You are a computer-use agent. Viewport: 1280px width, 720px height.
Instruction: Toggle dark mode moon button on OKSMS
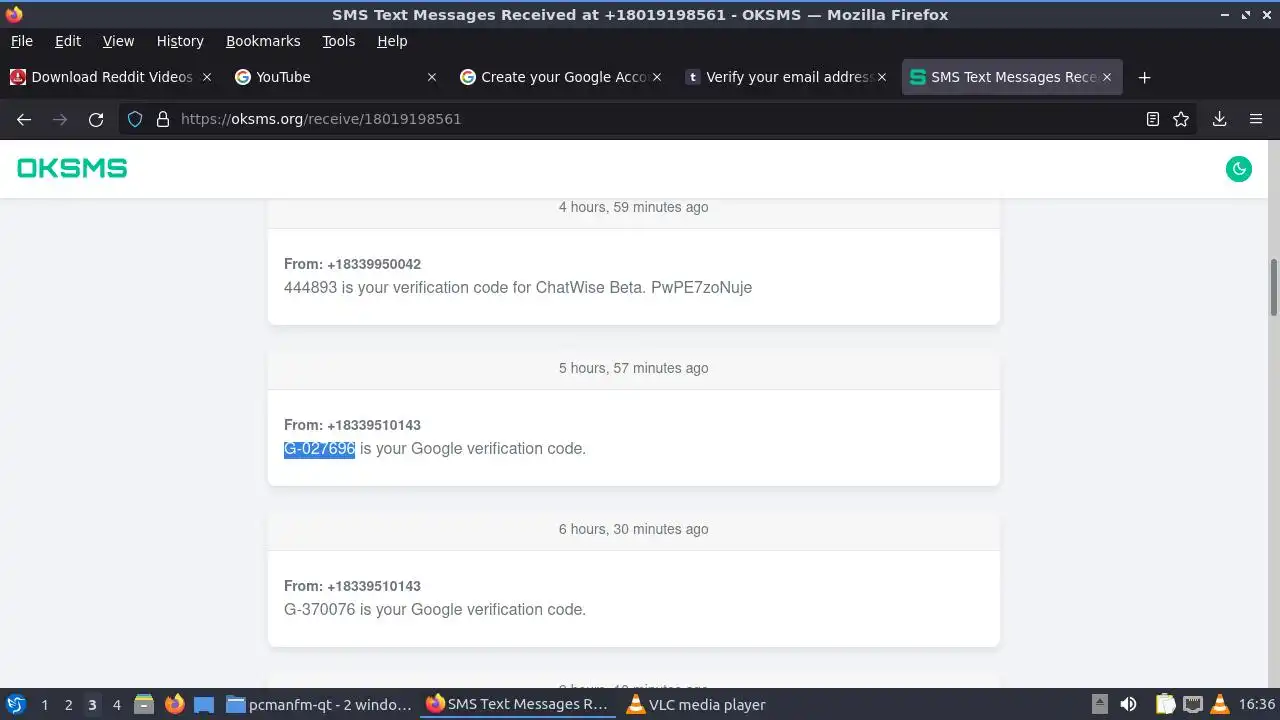pos(1239,169)
